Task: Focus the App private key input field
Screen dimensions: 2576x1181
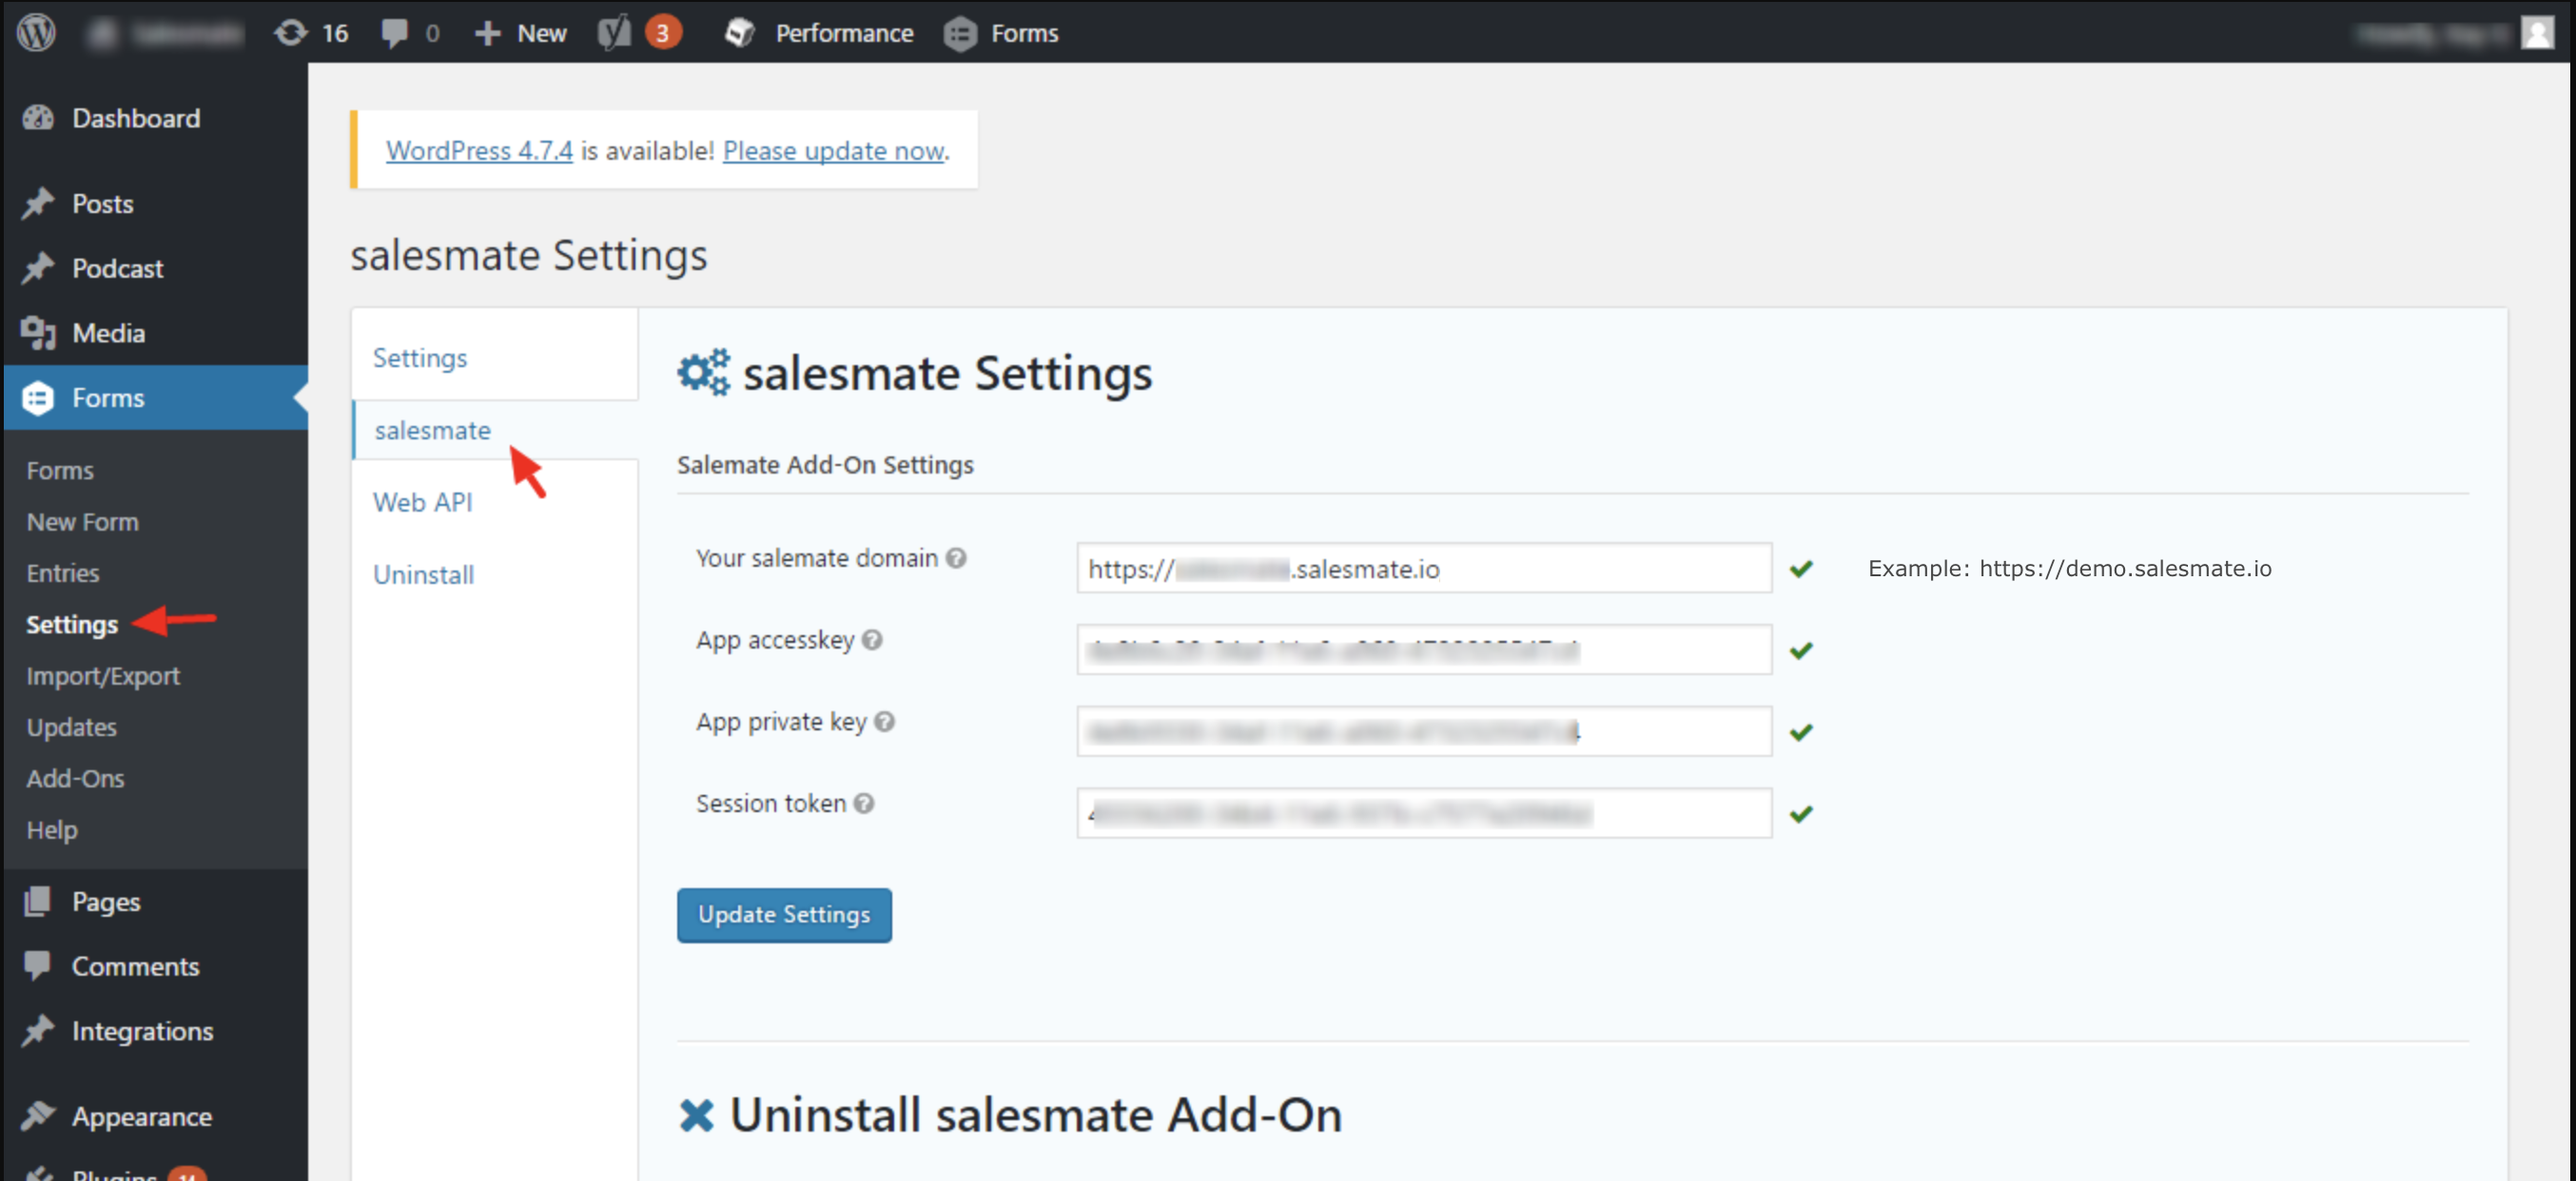Action: [x=1424, y=732]
